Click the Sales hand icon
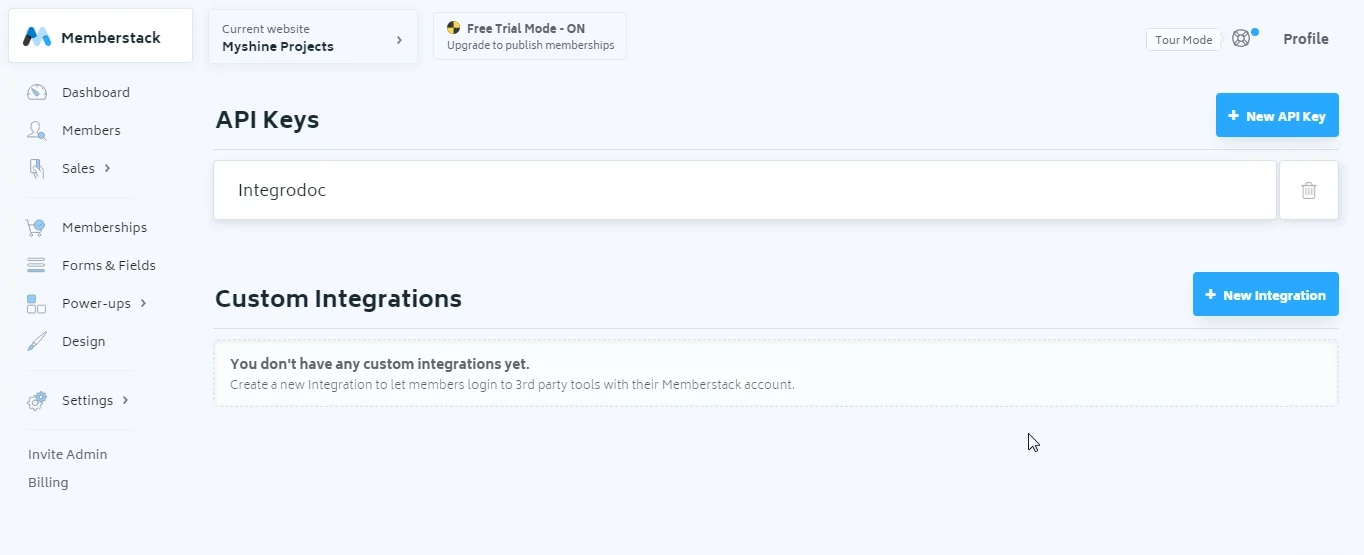1364x555 pixels. click(x=37, y=168)
